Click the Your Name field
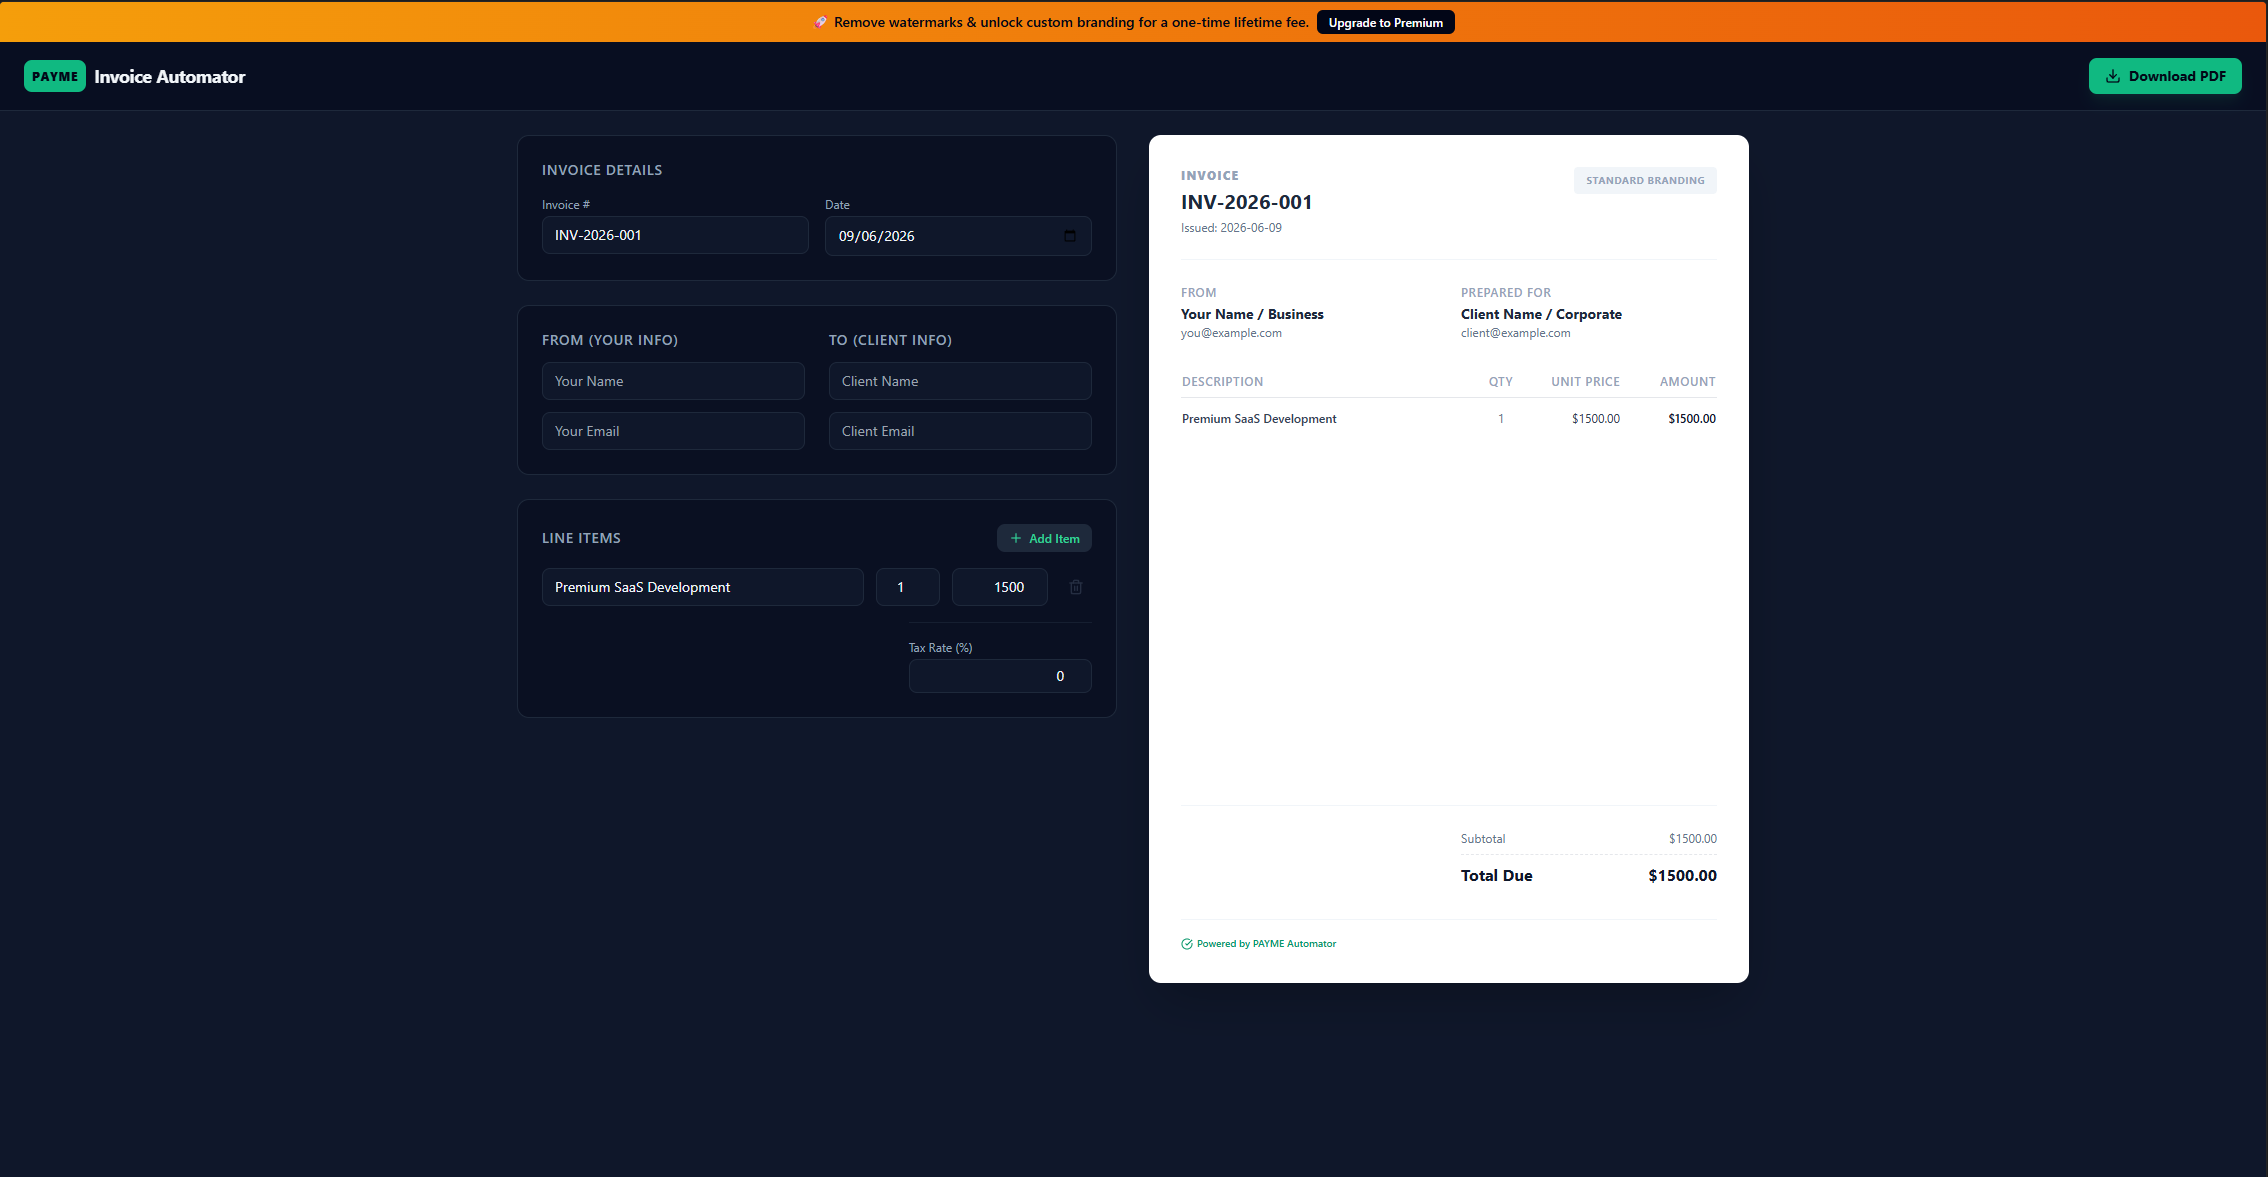2268x1177 pixels. click(x=673, y=381)
